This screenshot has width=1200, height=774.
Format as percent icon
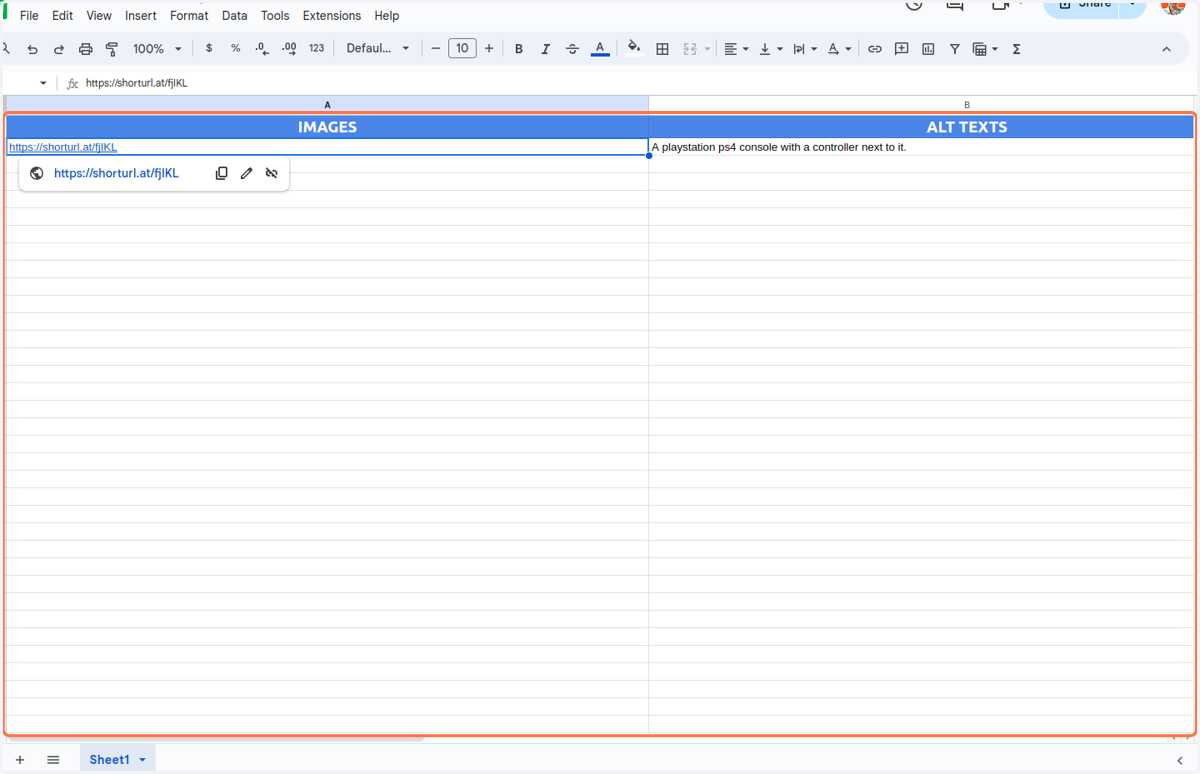coord(235,48)
